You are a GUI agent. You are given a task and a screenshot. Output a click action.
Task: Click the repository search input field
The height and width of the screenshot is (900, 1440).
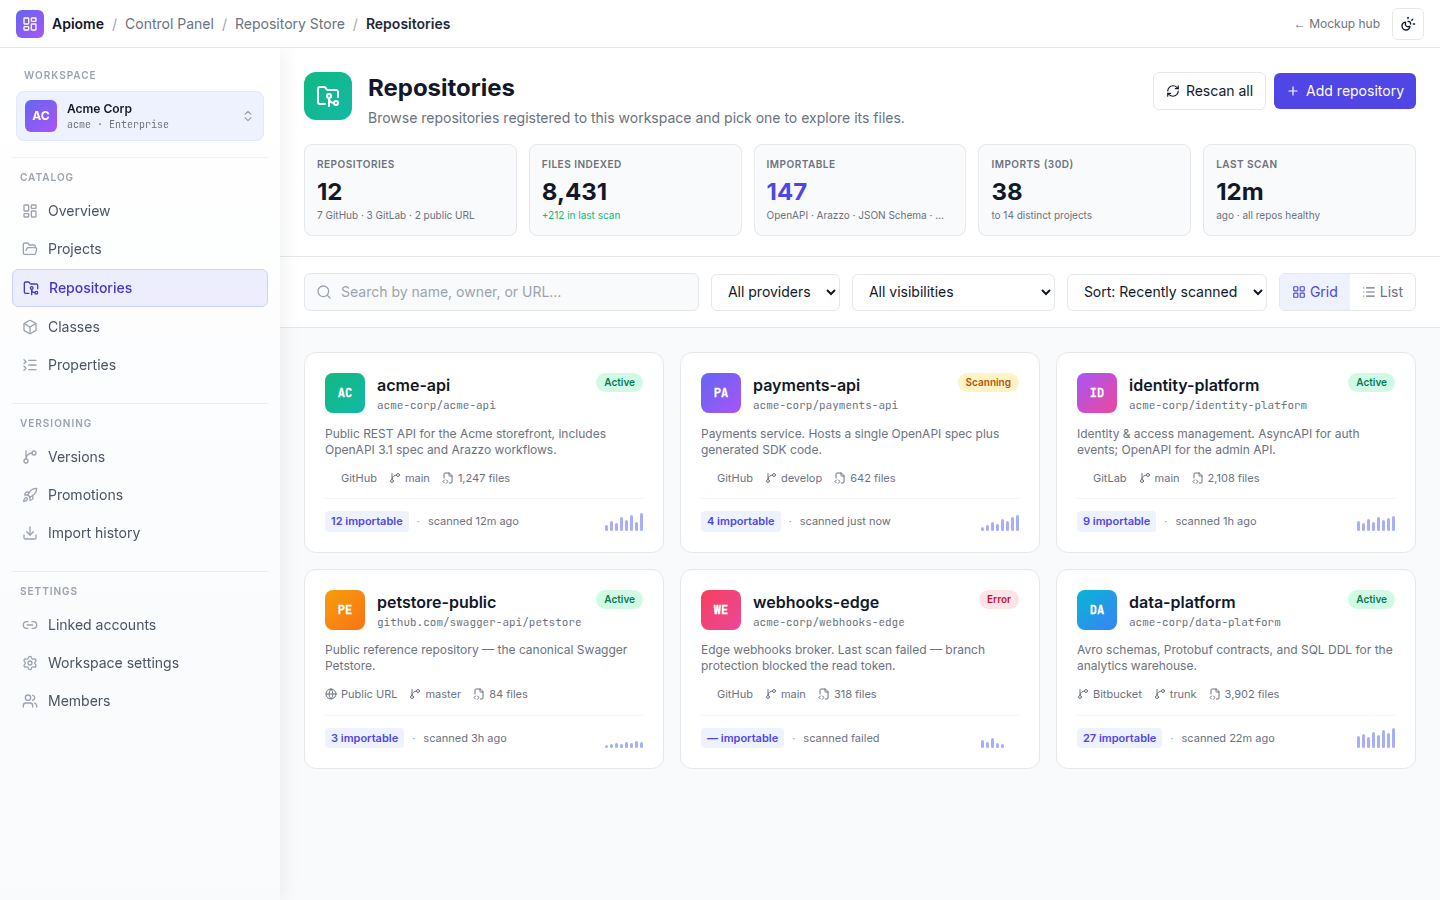[x=501, y=292]
